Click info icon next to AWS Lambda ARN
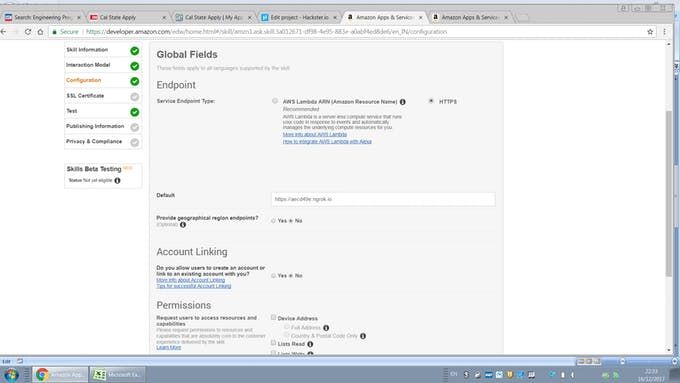 (x=402, y=102)
